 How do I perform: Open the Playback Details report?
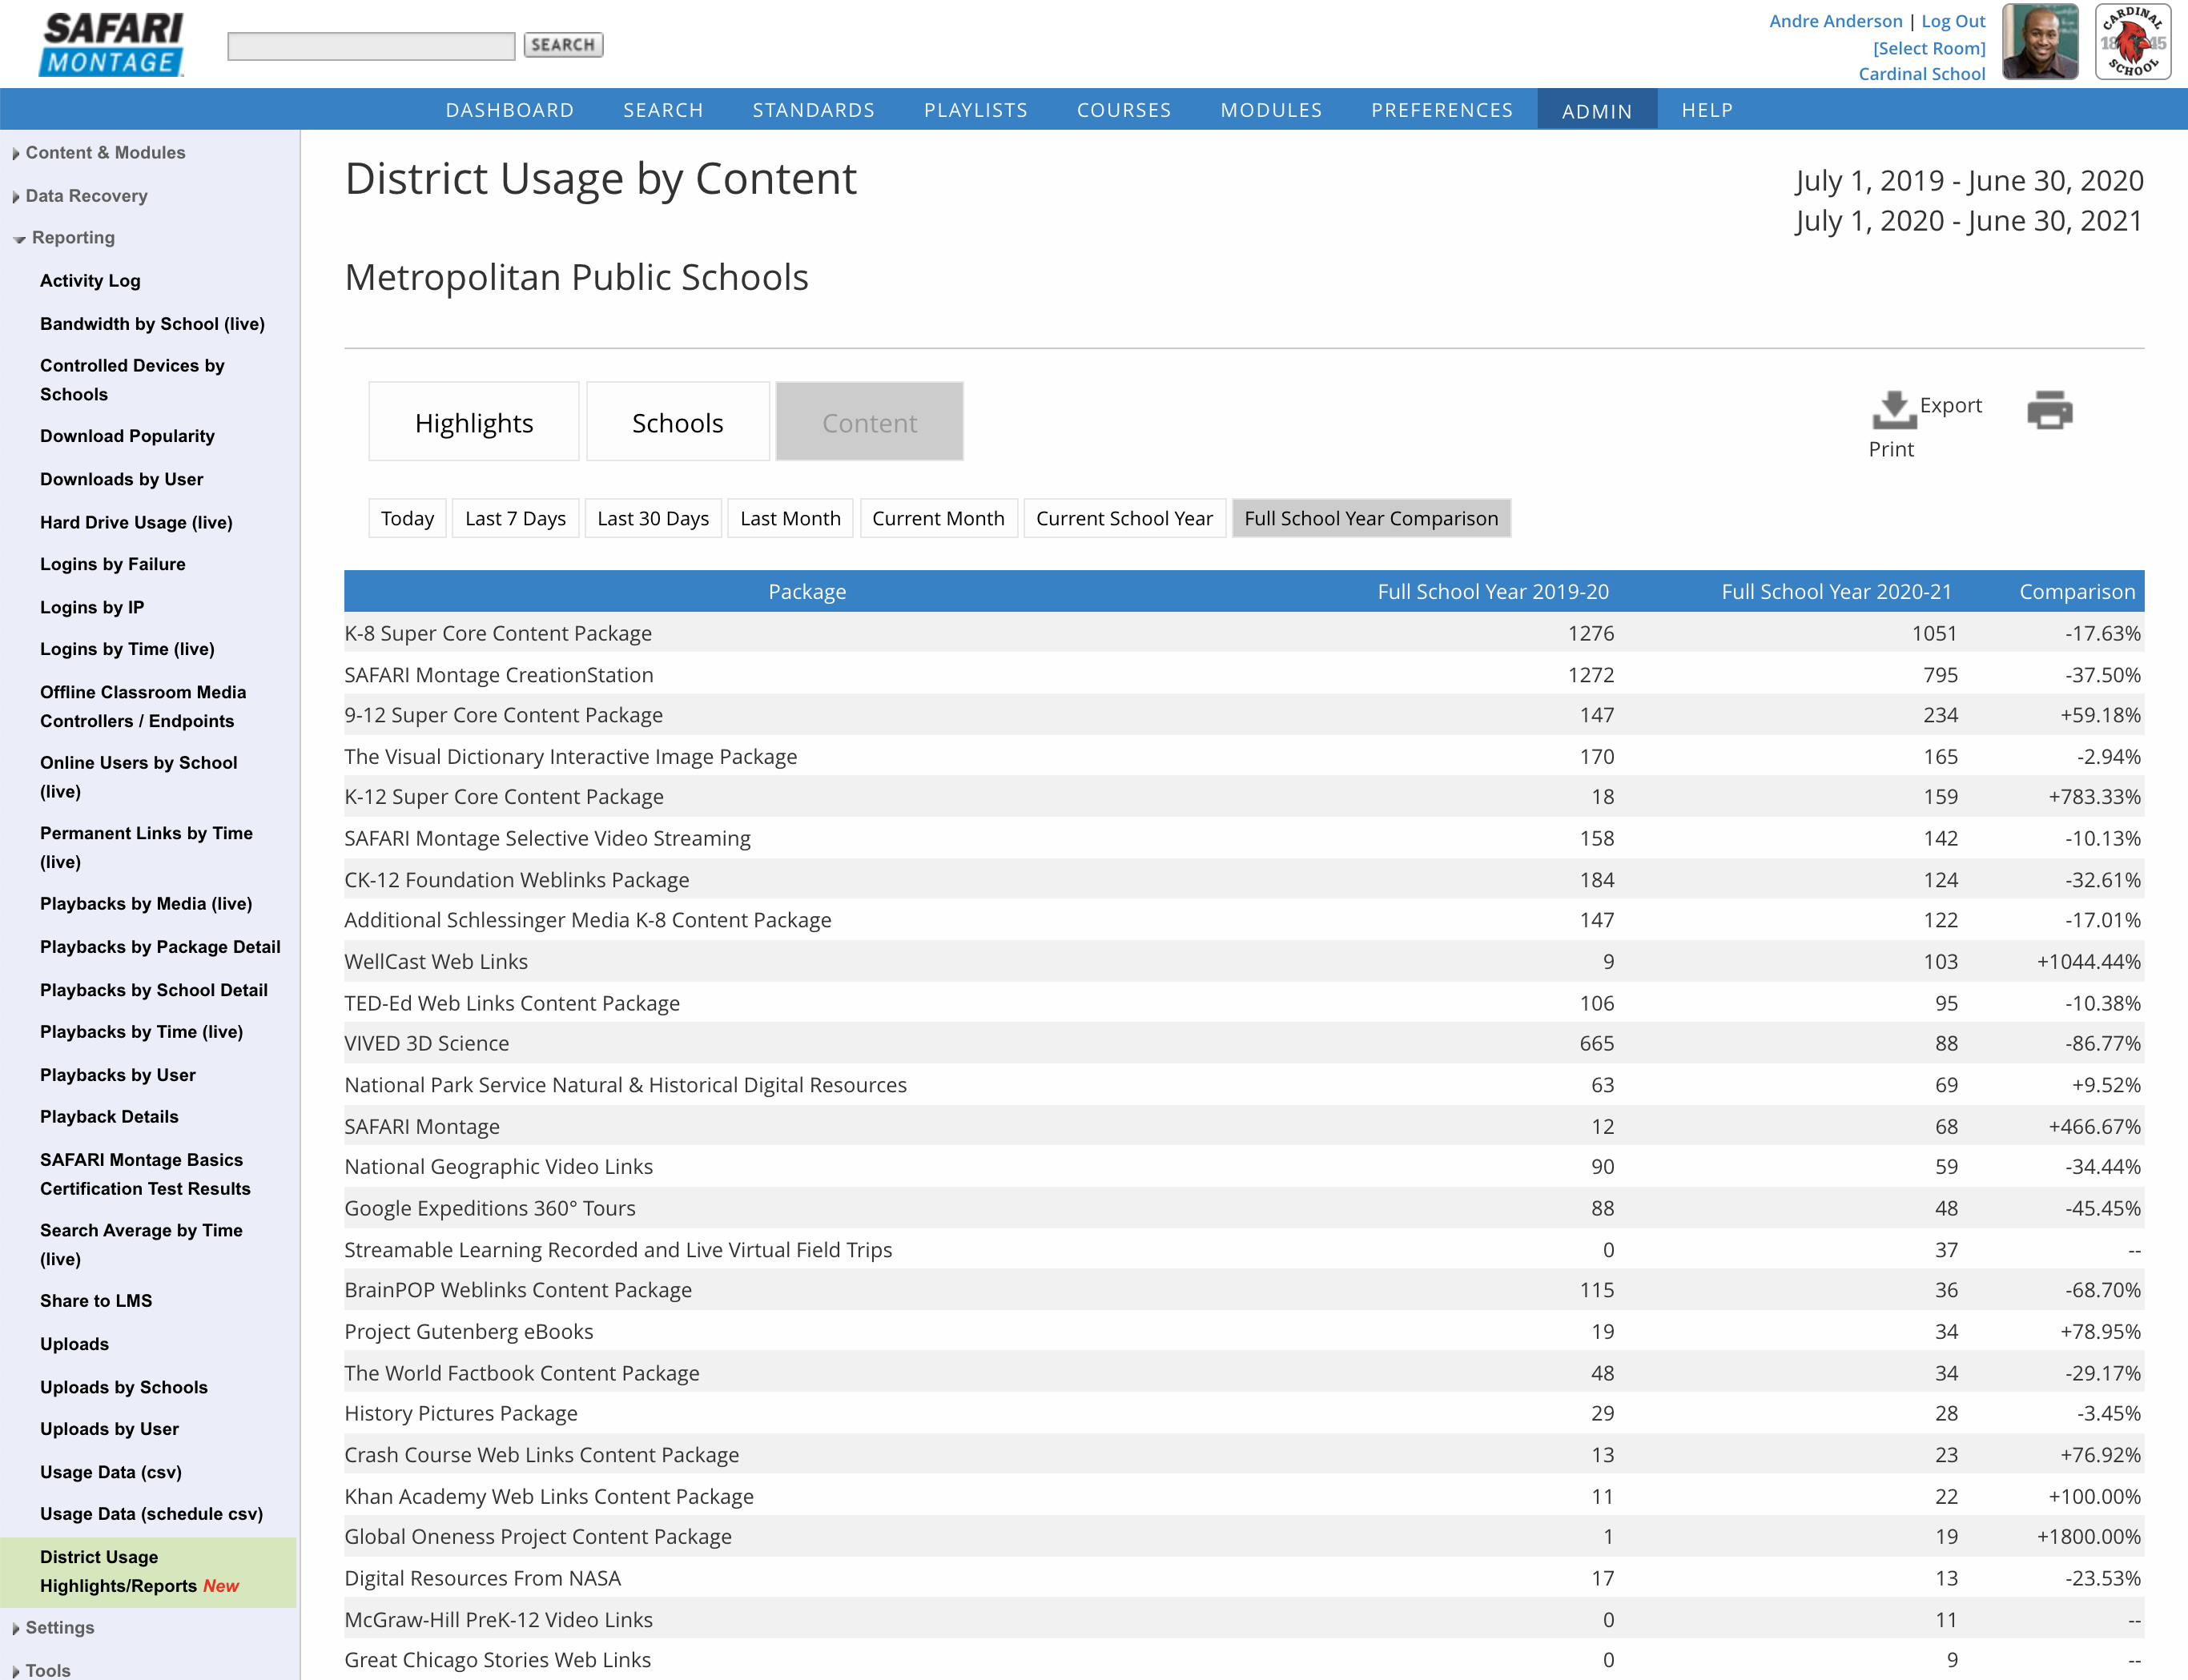pos(109,1116)
